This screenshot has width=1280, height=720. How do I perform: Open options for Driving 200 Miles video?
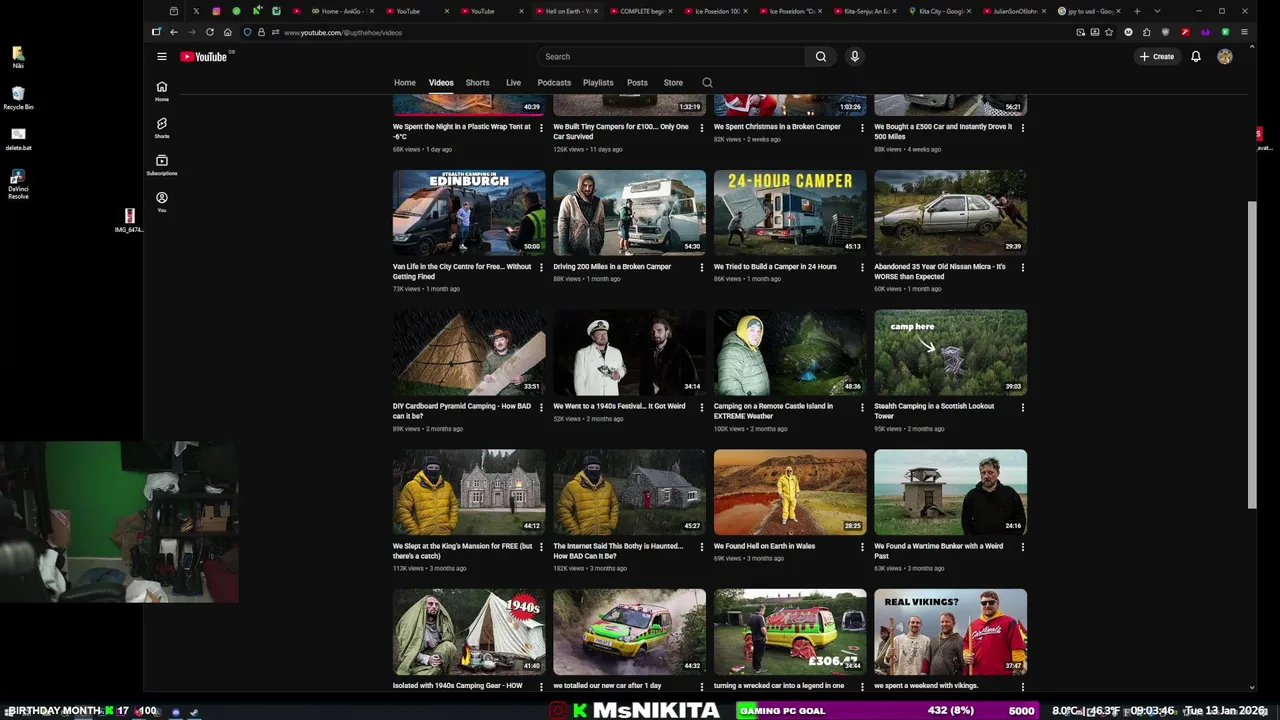point(701,268)
